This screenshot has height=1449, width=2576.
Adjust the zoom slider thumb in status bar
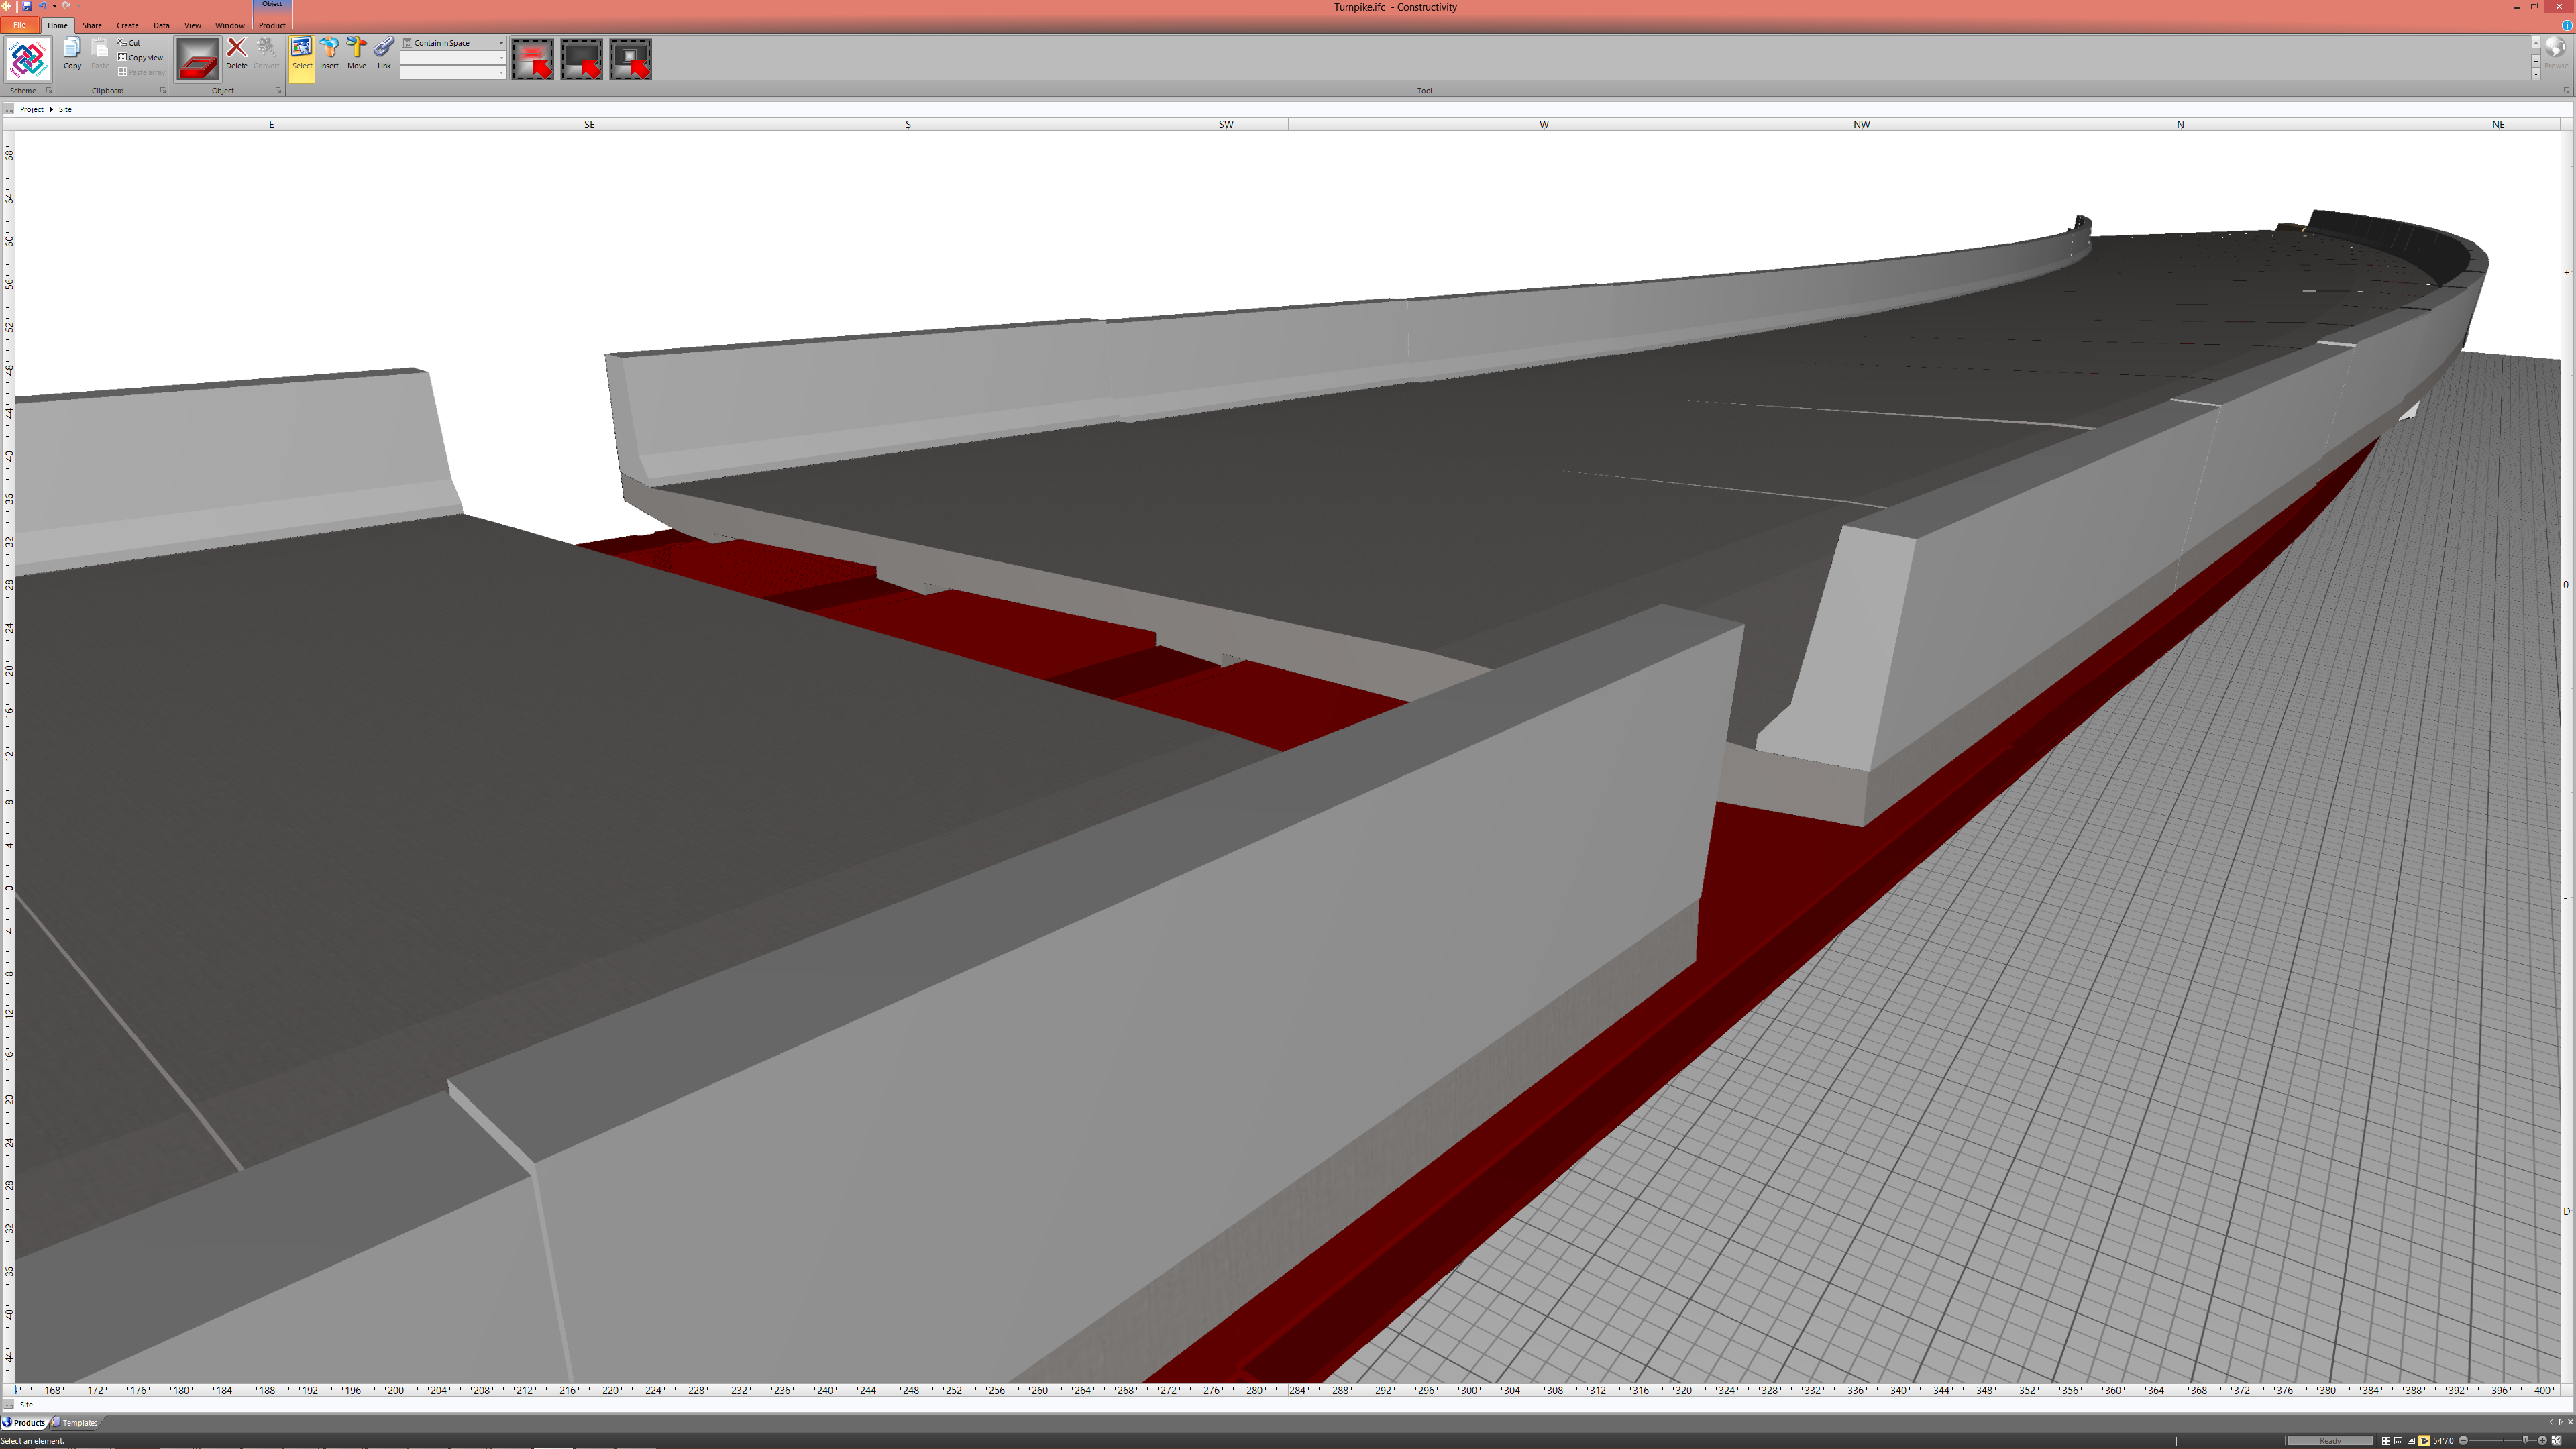point(2525,1441)
